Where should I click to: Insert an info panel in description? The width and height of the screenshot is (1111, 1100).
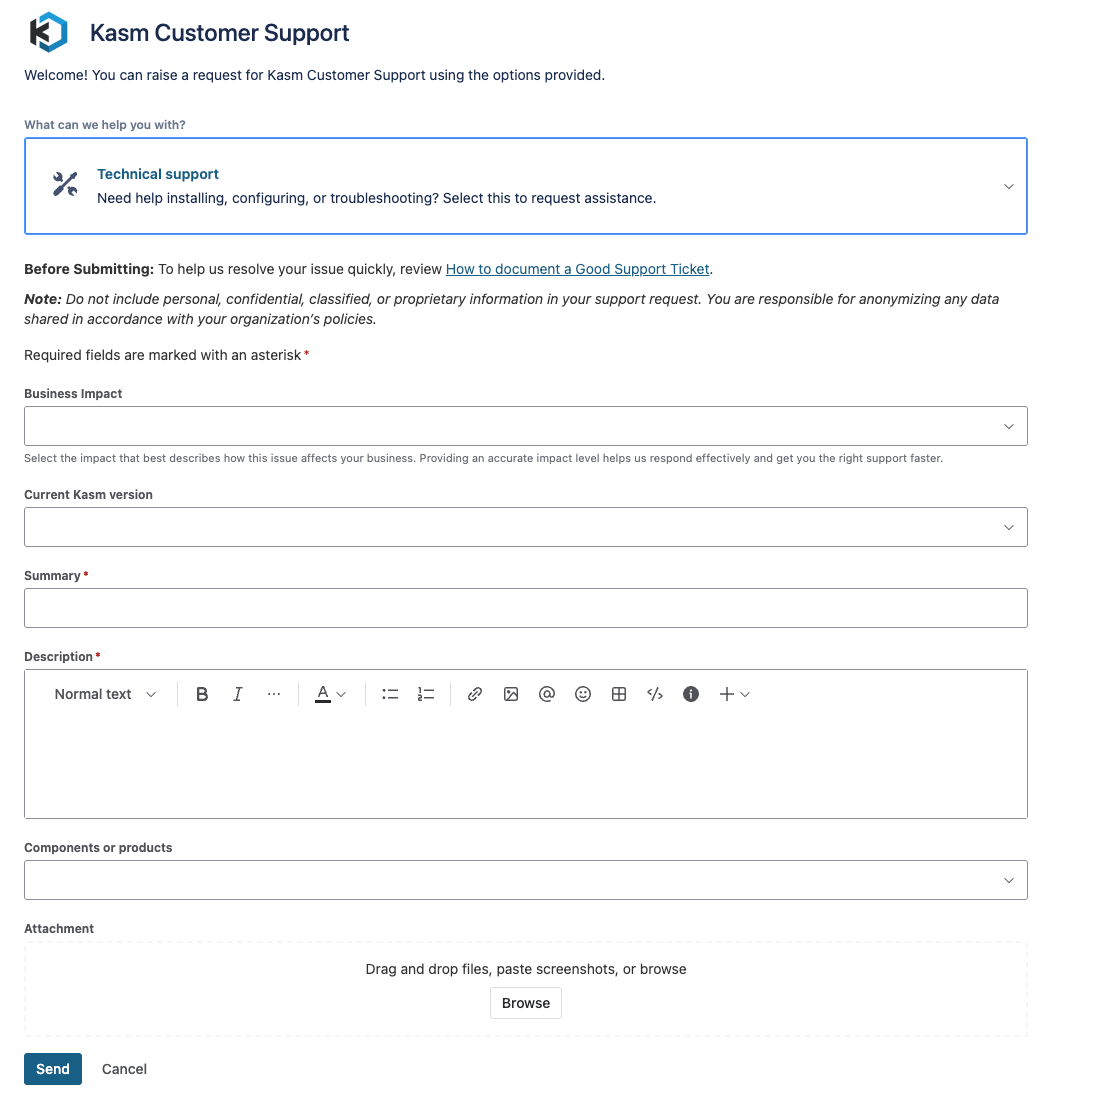[691, 694]
